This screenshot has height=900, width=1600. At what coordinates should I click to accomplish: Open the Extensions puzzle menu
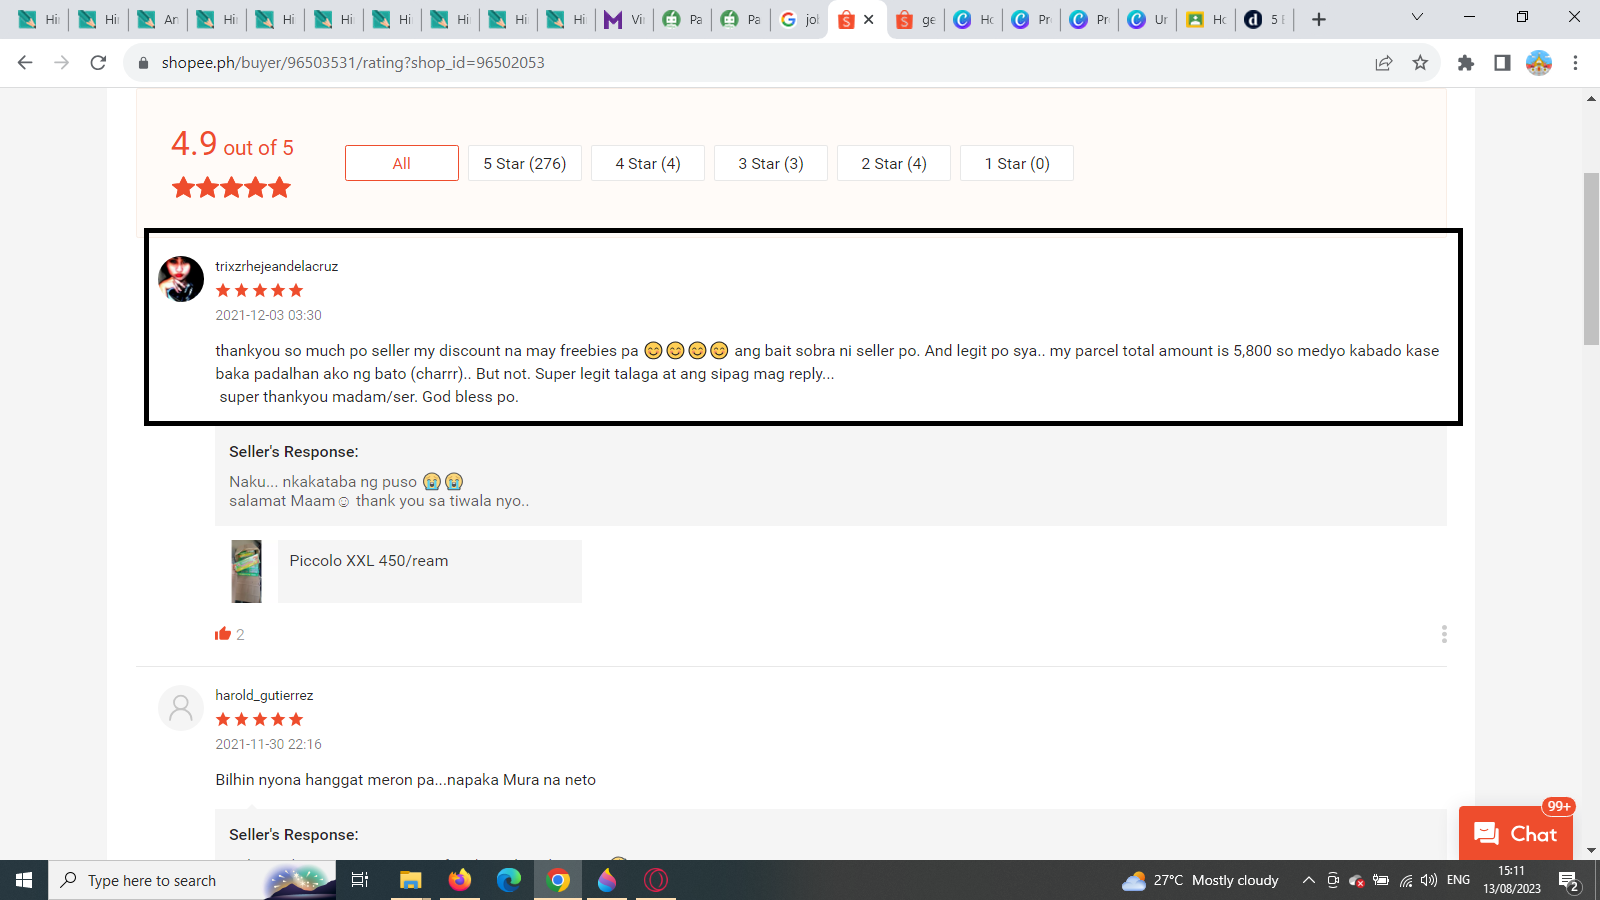[1466, 62]
